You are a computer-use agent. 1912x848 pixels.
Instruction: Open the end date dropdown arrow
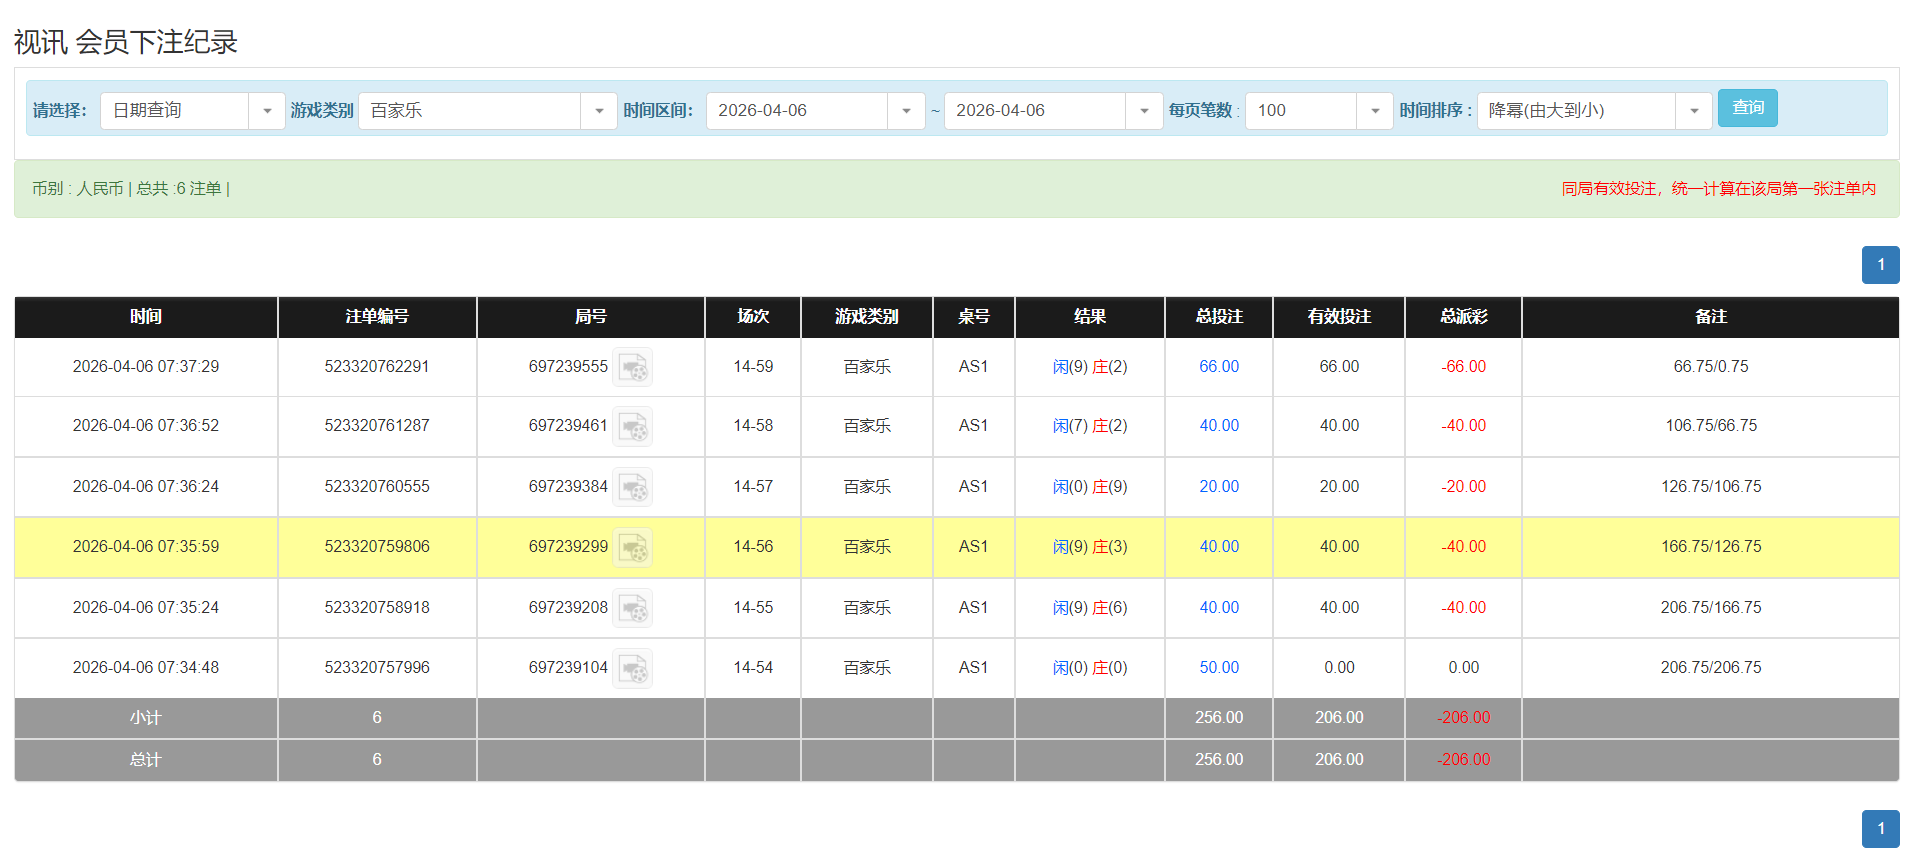[1143, 111]
